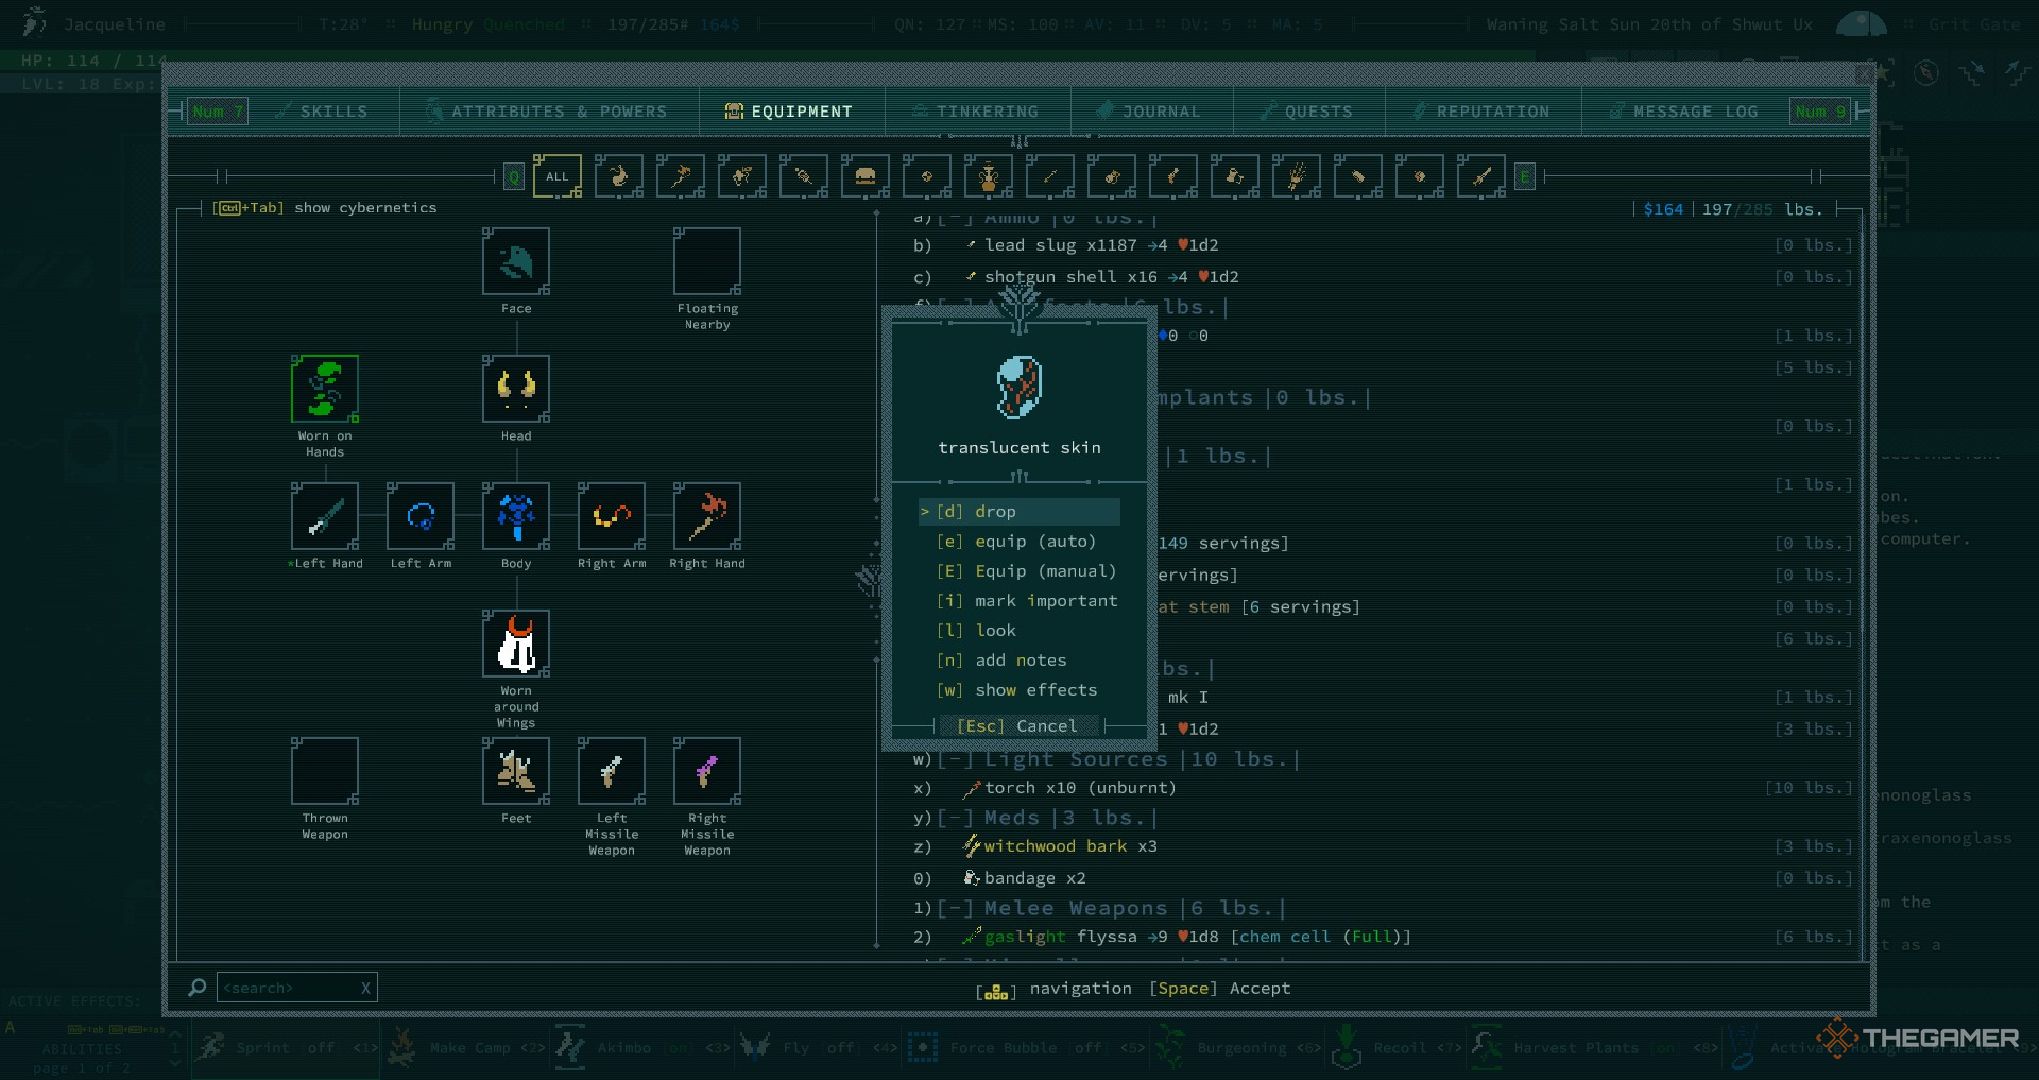This screenshot has height=1080, width=2039.
Task: Click the [Esc] Cancel button
Action: point(1018,726)
